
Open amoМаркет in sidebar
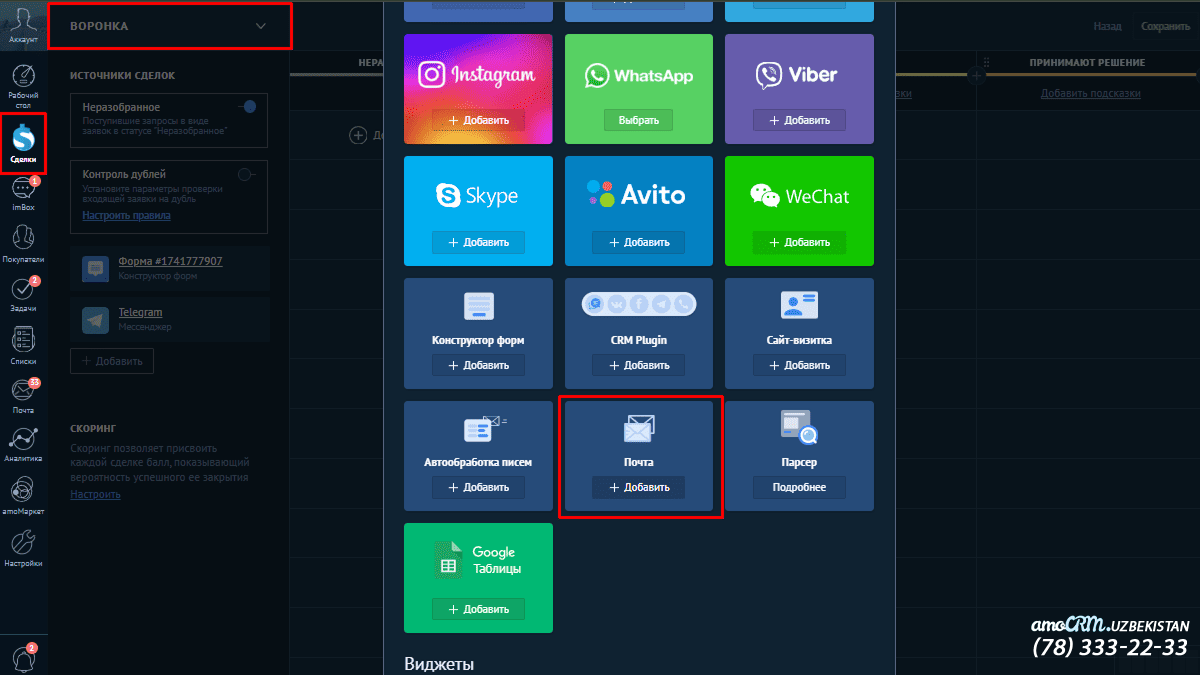23,496
